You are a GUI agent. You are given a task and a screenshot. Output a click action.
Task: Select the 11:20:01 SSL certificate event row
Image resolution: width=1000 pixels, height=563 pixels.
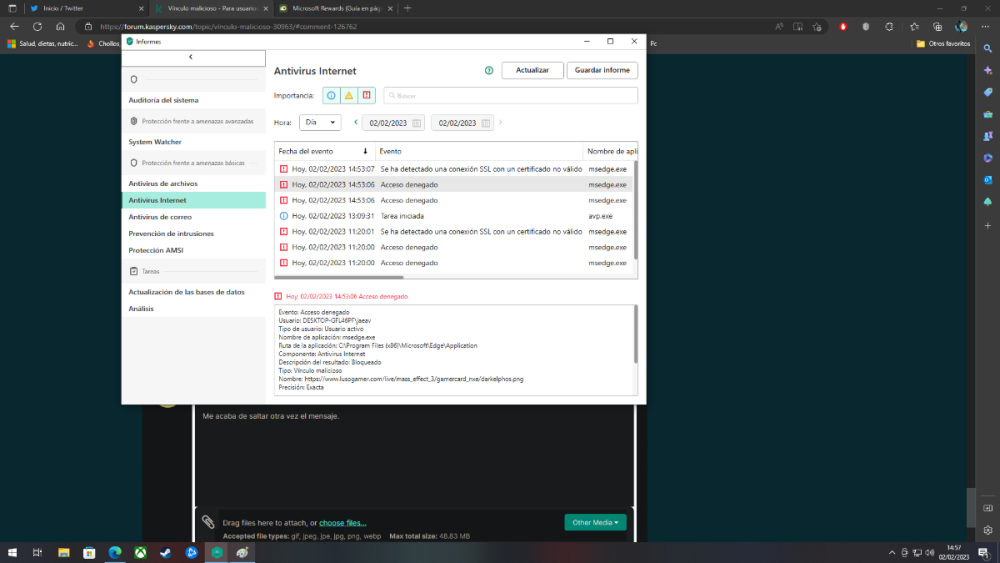tap(453, 231)
